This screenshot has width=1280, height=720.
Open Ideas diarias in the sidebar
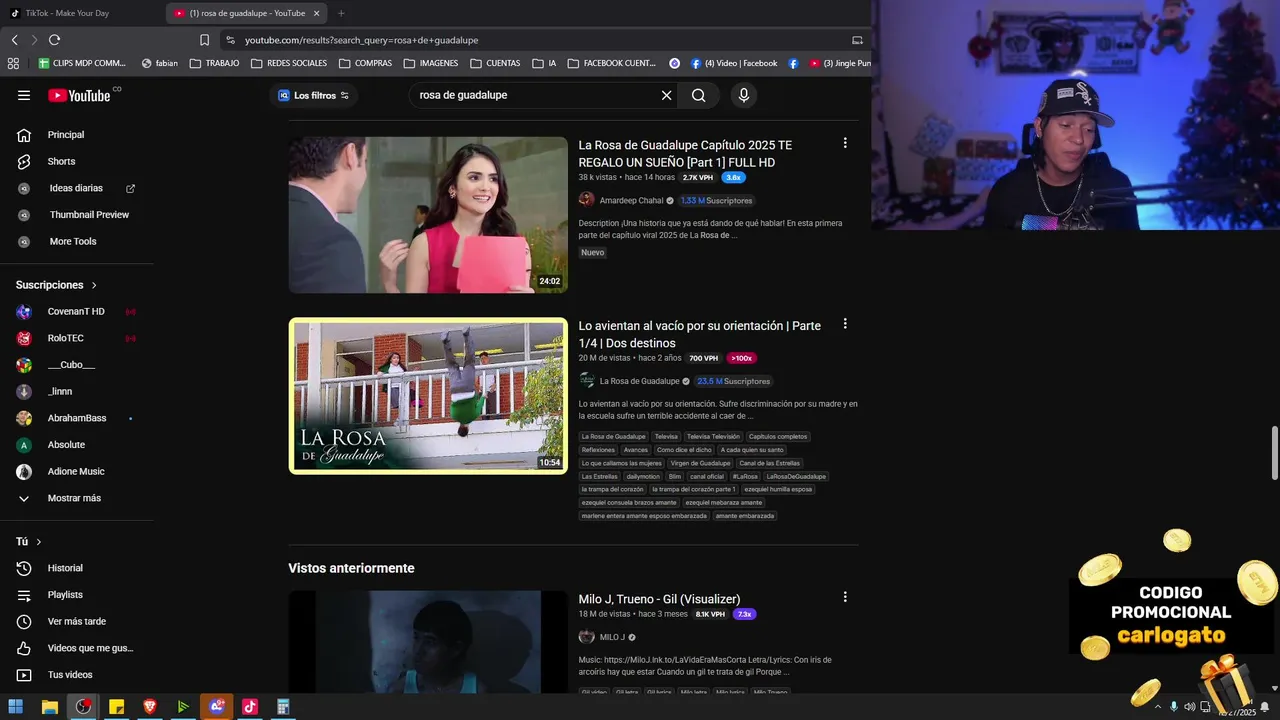[77, 188]
